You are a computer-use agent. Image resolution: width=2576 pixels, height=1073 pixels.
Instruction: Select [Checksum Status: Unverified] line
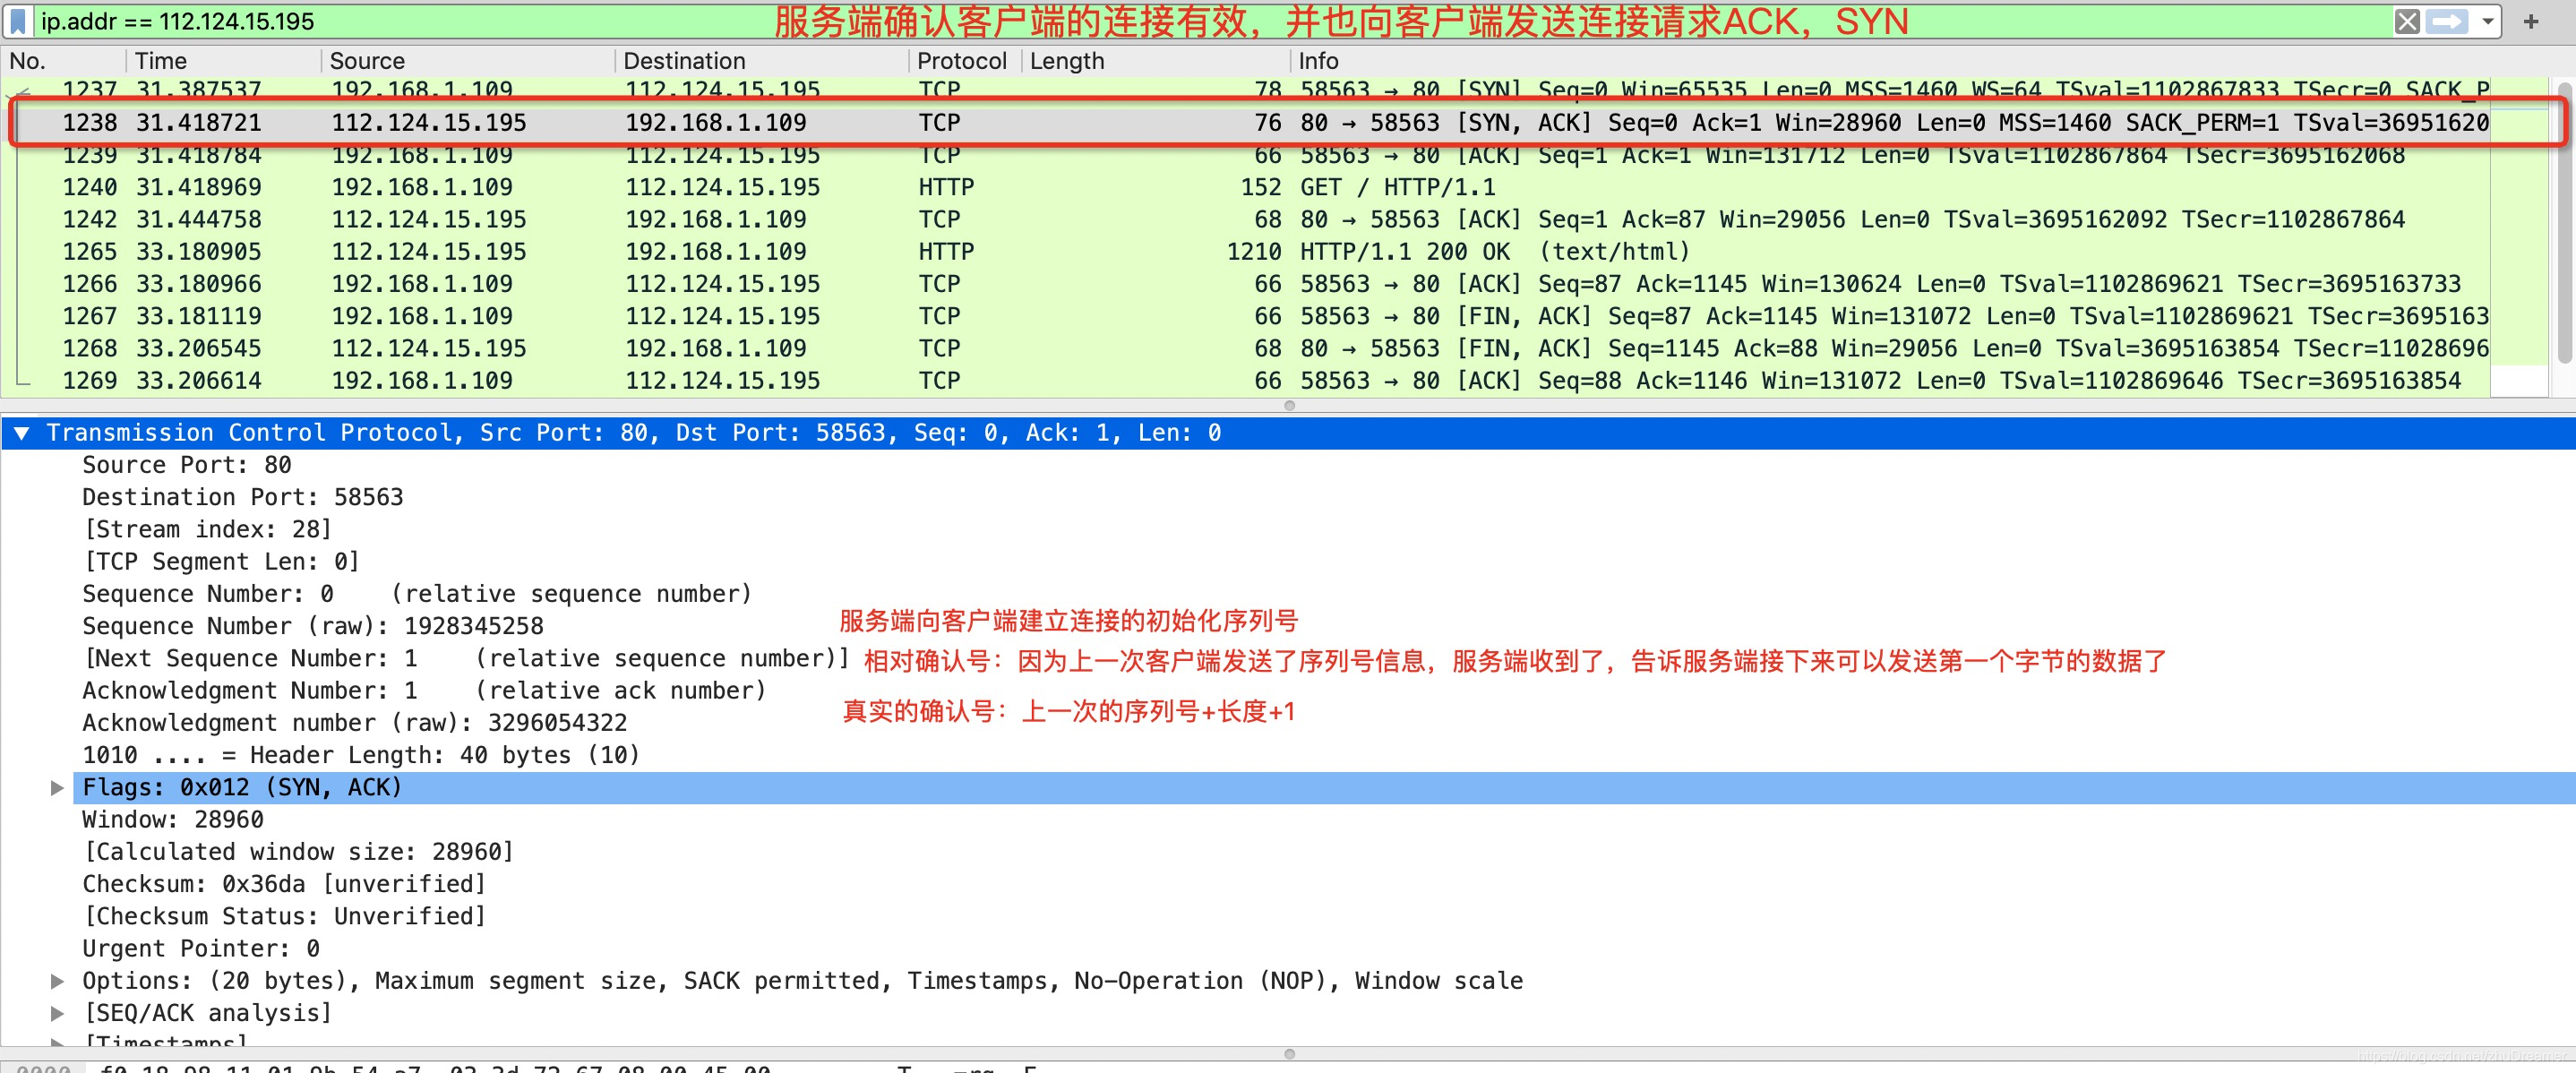[x=284, y=916]
